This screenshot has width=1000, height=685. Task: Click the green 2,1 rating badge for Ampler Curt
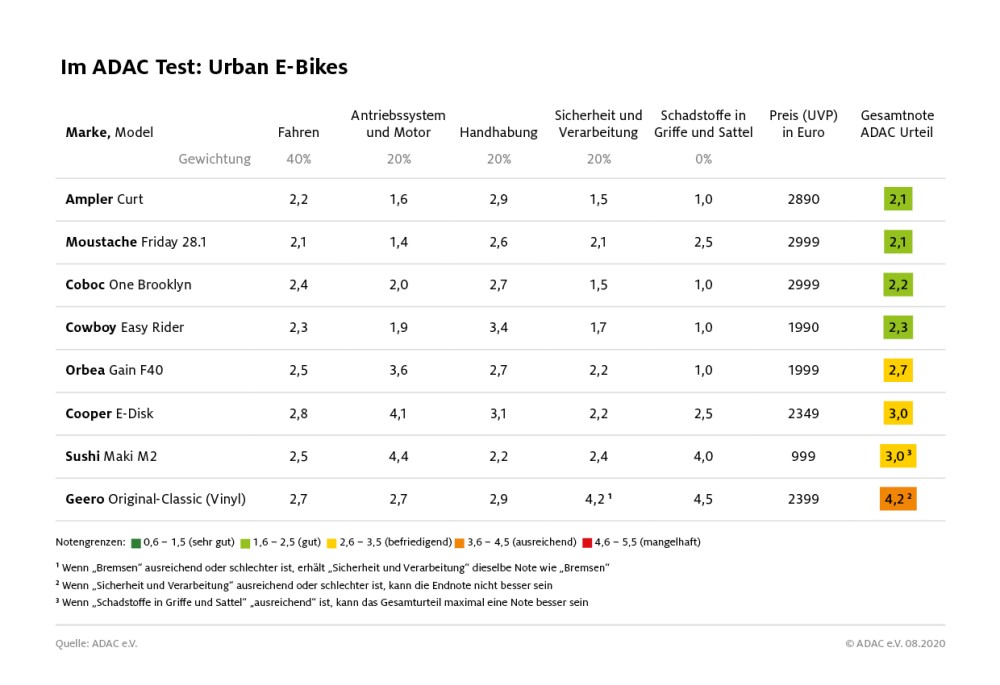898,199
